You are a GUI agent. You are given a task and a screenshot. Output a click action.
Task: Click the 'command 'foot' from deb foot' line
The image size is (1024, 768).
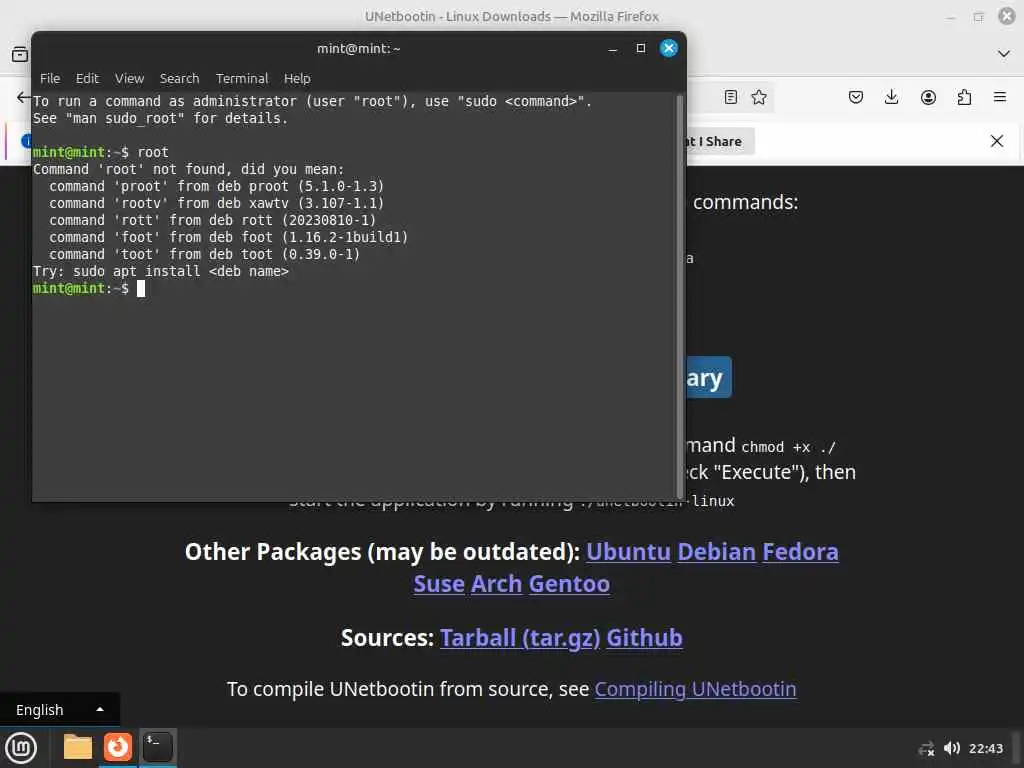tap(229, 238)
